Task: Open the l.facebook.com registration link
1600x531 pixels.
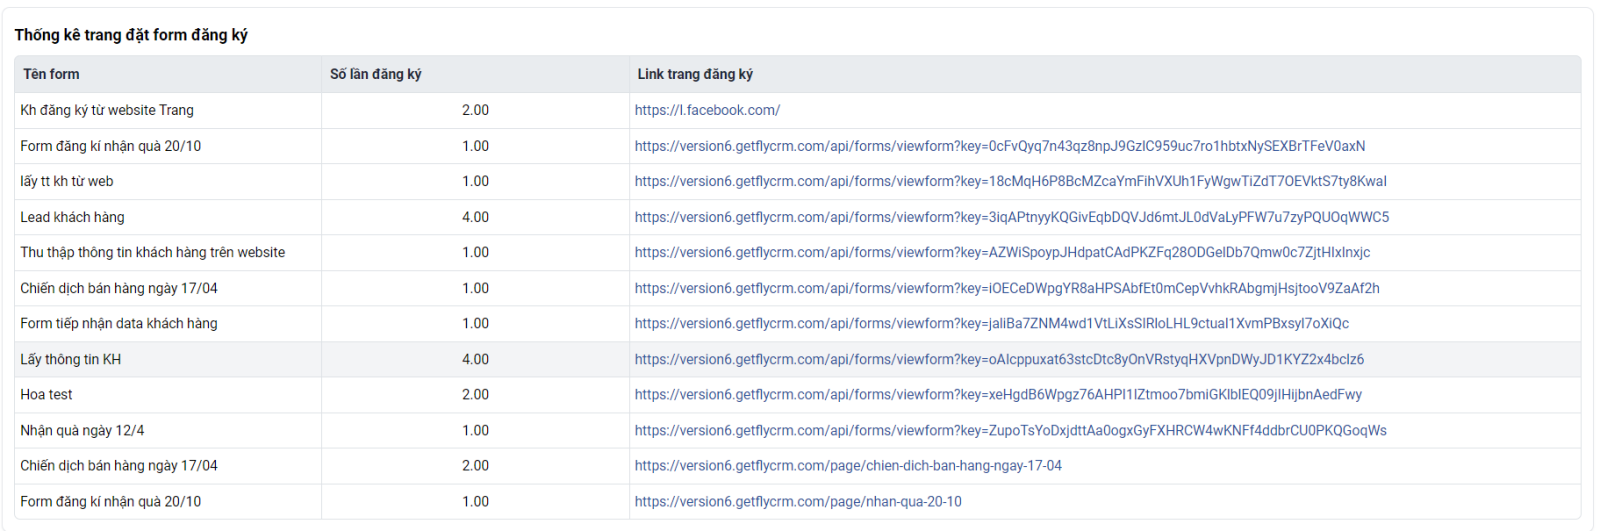Action: [707, 110]
